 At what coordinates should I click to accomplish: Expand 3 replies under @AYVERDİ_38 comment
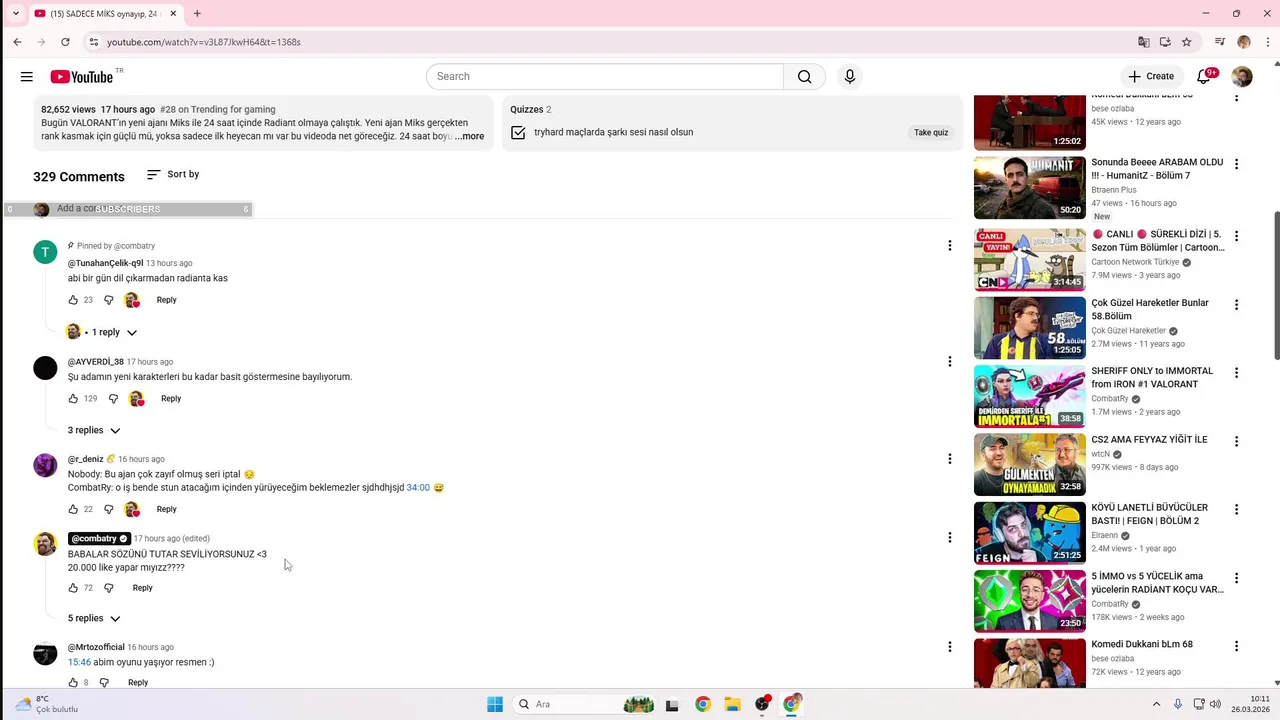point(94,430)
